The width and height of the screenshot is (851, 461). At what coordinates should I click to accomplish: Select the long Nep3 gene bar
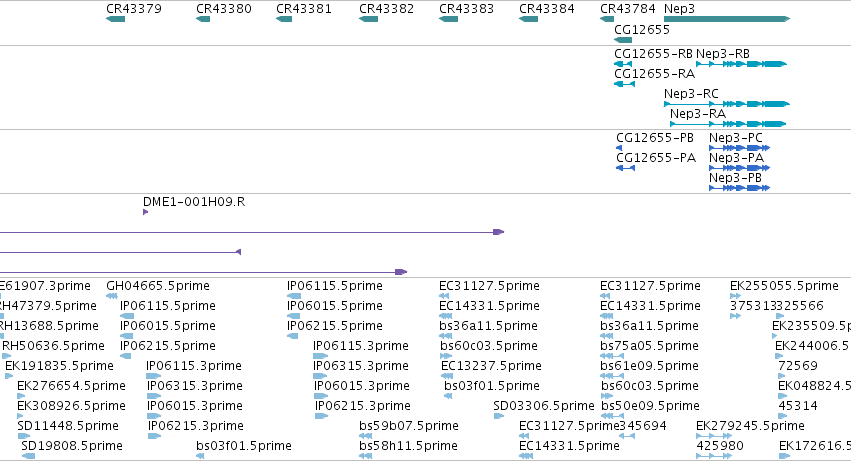(x=727, y=19)
